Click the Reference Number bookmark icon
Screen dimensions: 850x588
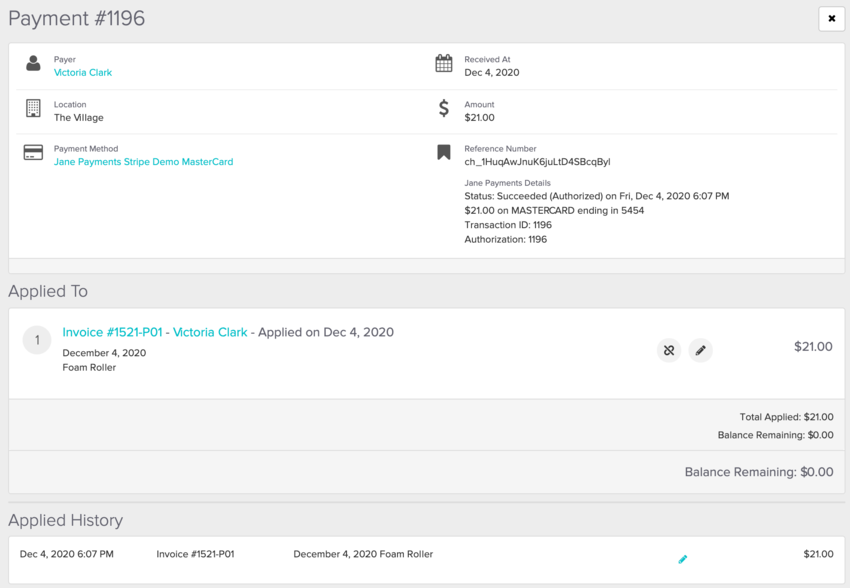click(444, 153)
